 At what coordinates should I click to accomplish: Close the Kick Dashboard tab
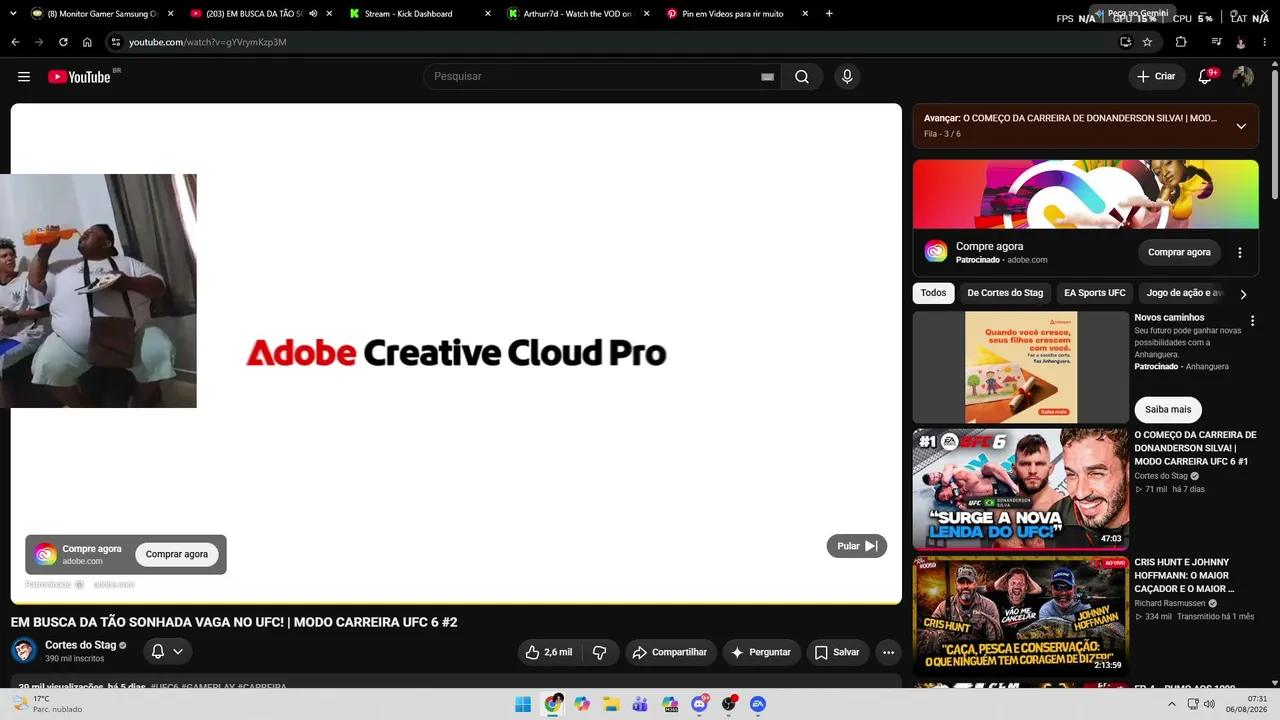point(488,14)
